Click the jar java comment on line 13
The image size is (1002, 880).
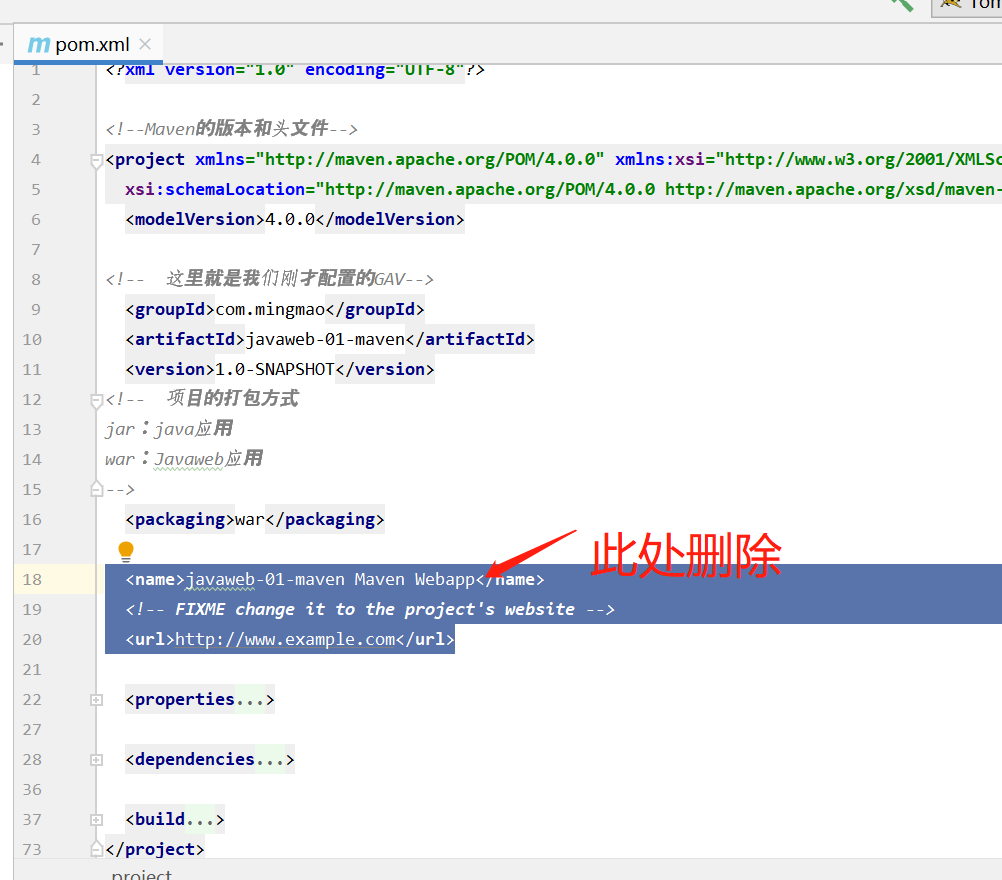coord(169,429)
